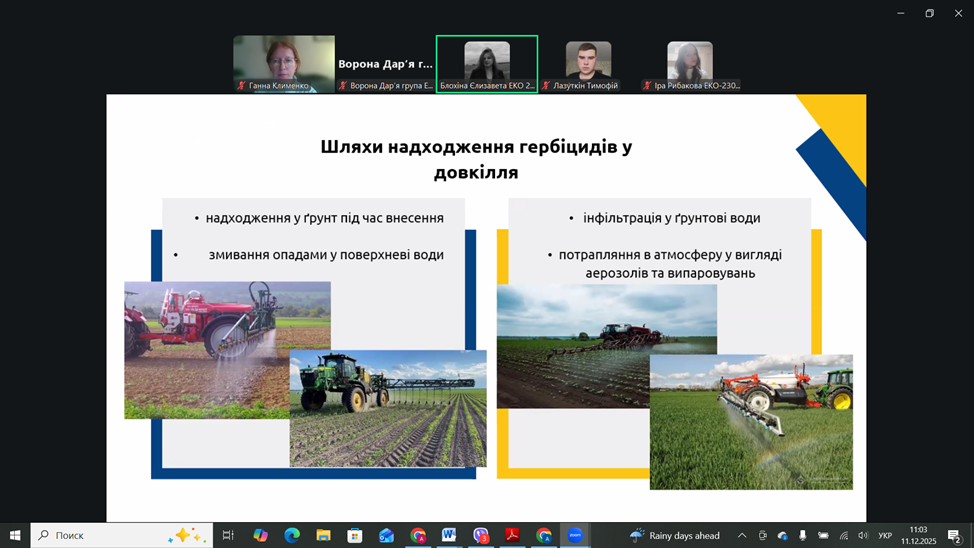
Task: Open Viber from the taskbar
Action: (x=481, y=536)
